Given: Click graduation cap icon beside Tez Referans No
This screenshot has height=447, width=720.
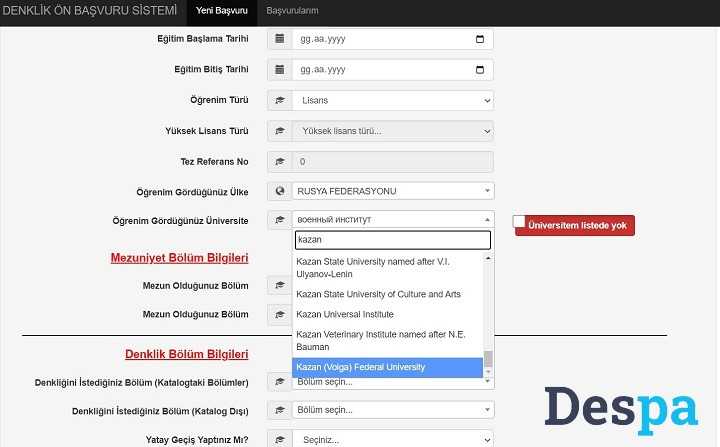Looking at the screenshot, I should [280, 162].
